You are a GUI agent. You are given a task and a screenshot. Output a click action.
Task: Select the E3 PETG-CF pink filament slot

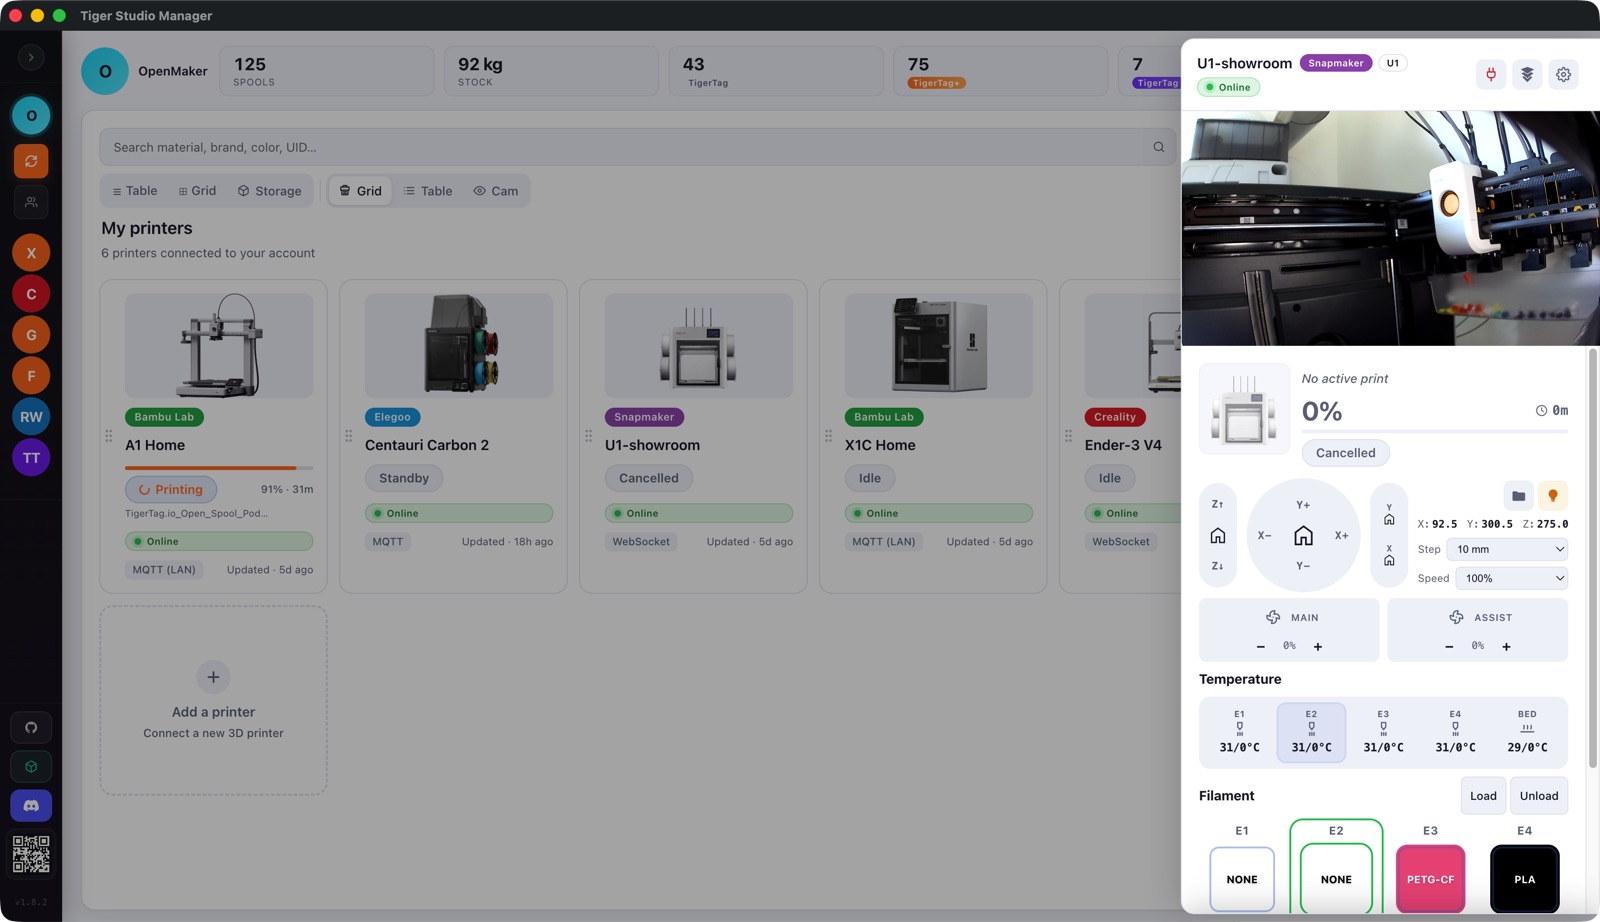coord(1430,879)
